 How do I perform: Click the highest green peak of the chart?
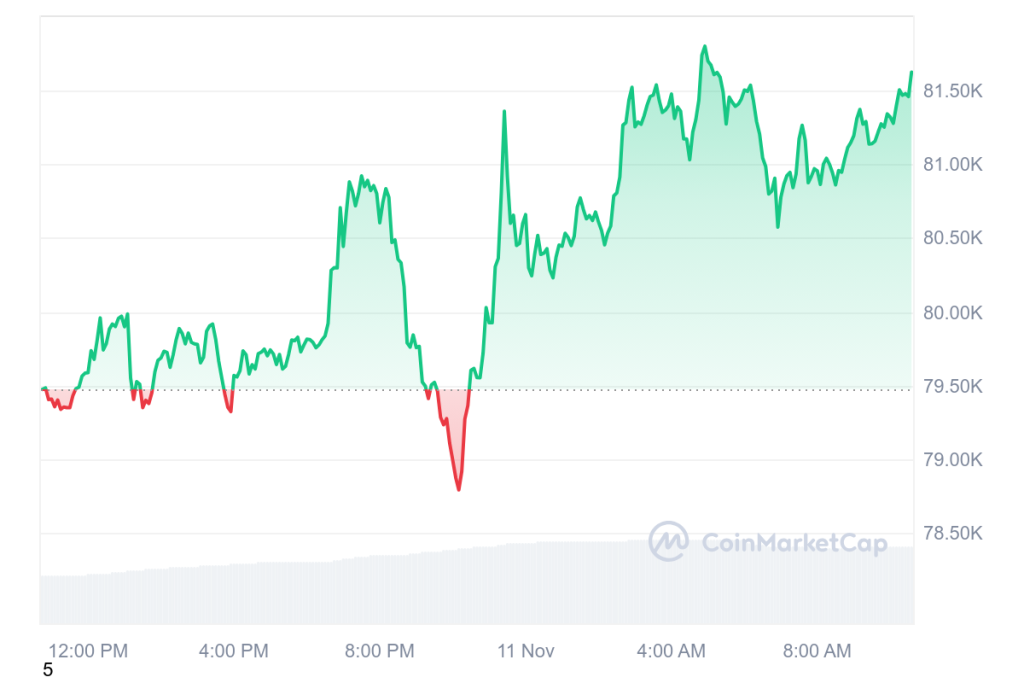point(705,47)
